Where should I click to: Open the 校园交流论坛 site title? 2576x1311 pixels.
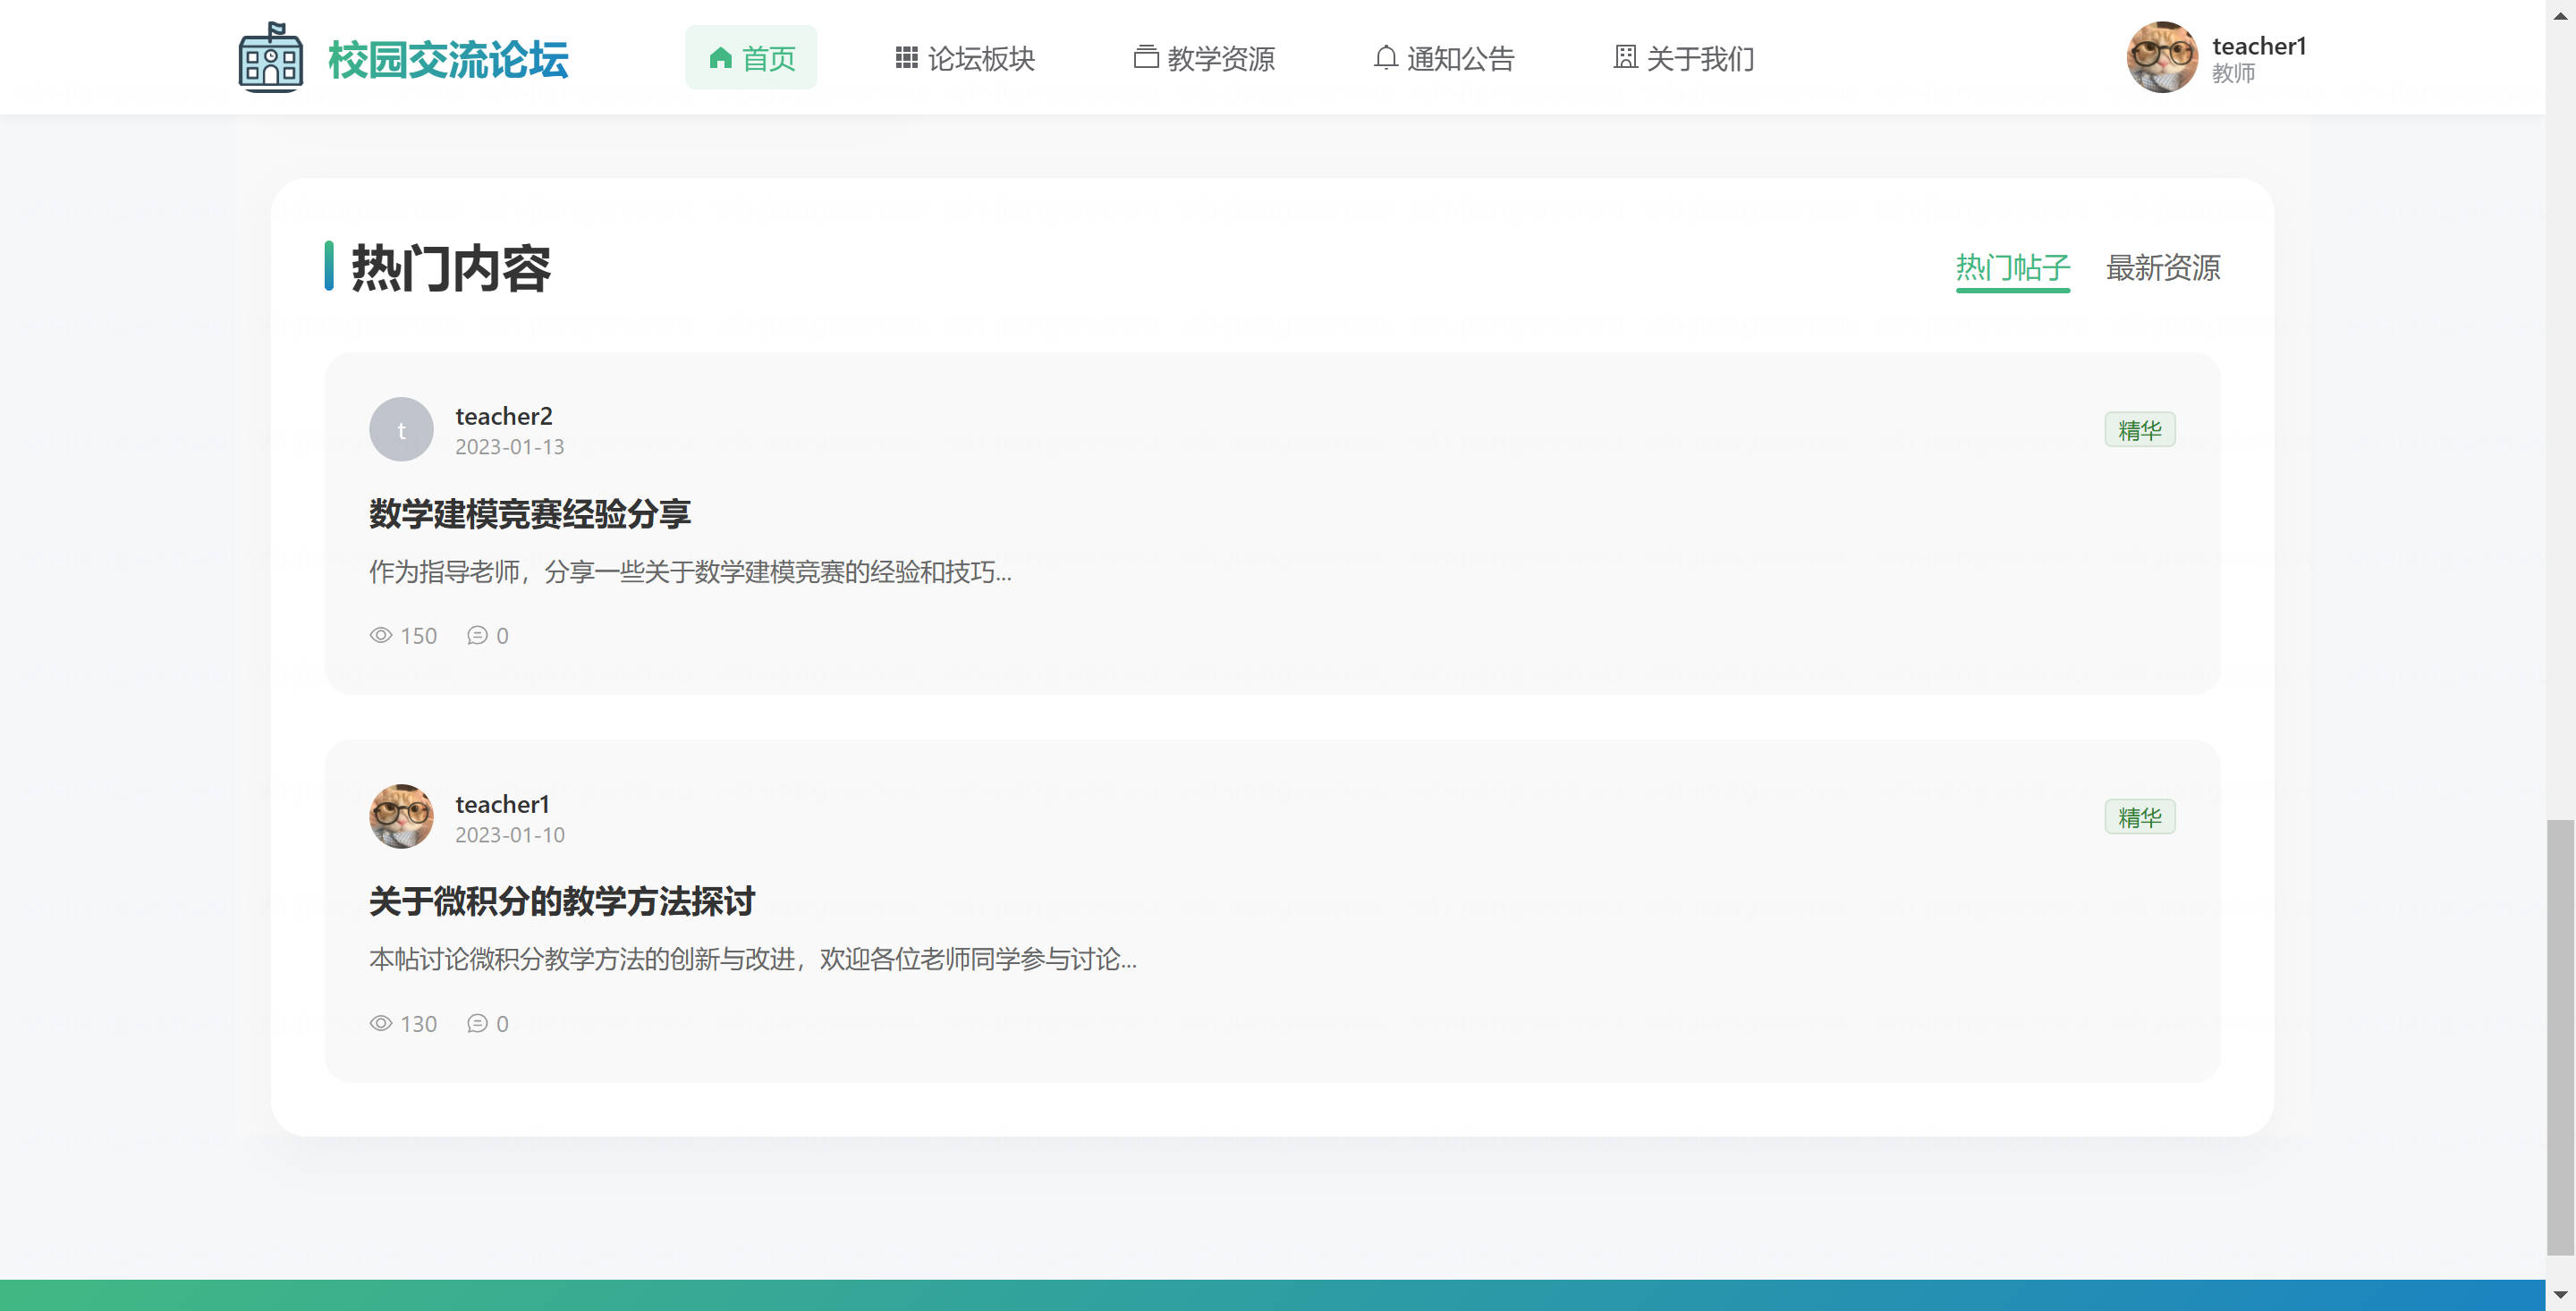(448, 59)
